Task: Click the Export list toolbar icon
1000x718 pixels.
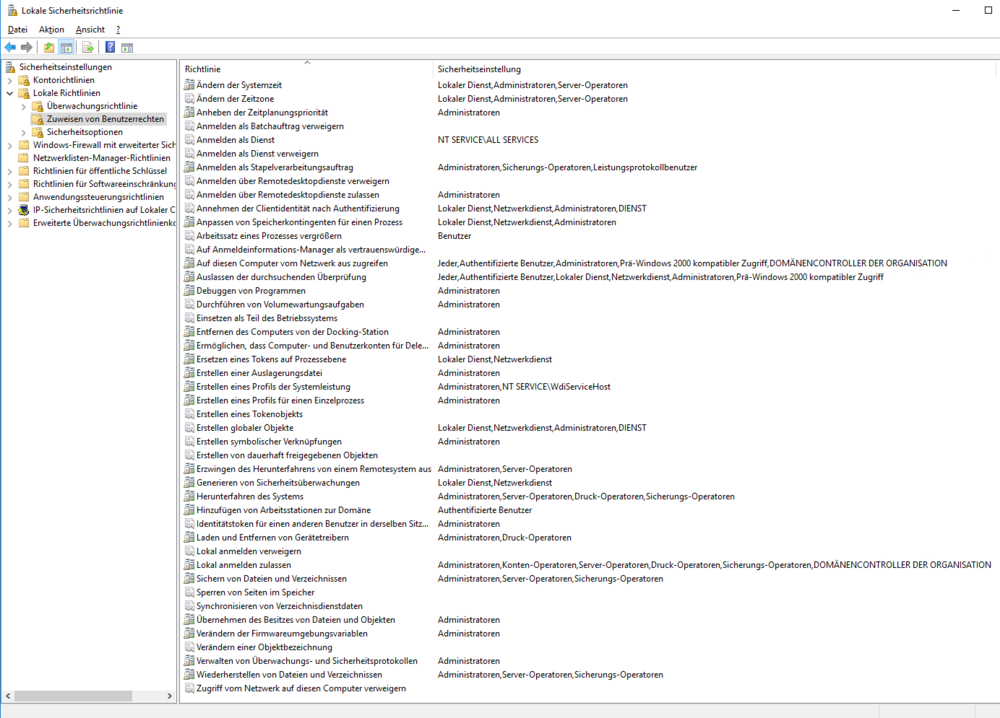Action: point(88,47)
